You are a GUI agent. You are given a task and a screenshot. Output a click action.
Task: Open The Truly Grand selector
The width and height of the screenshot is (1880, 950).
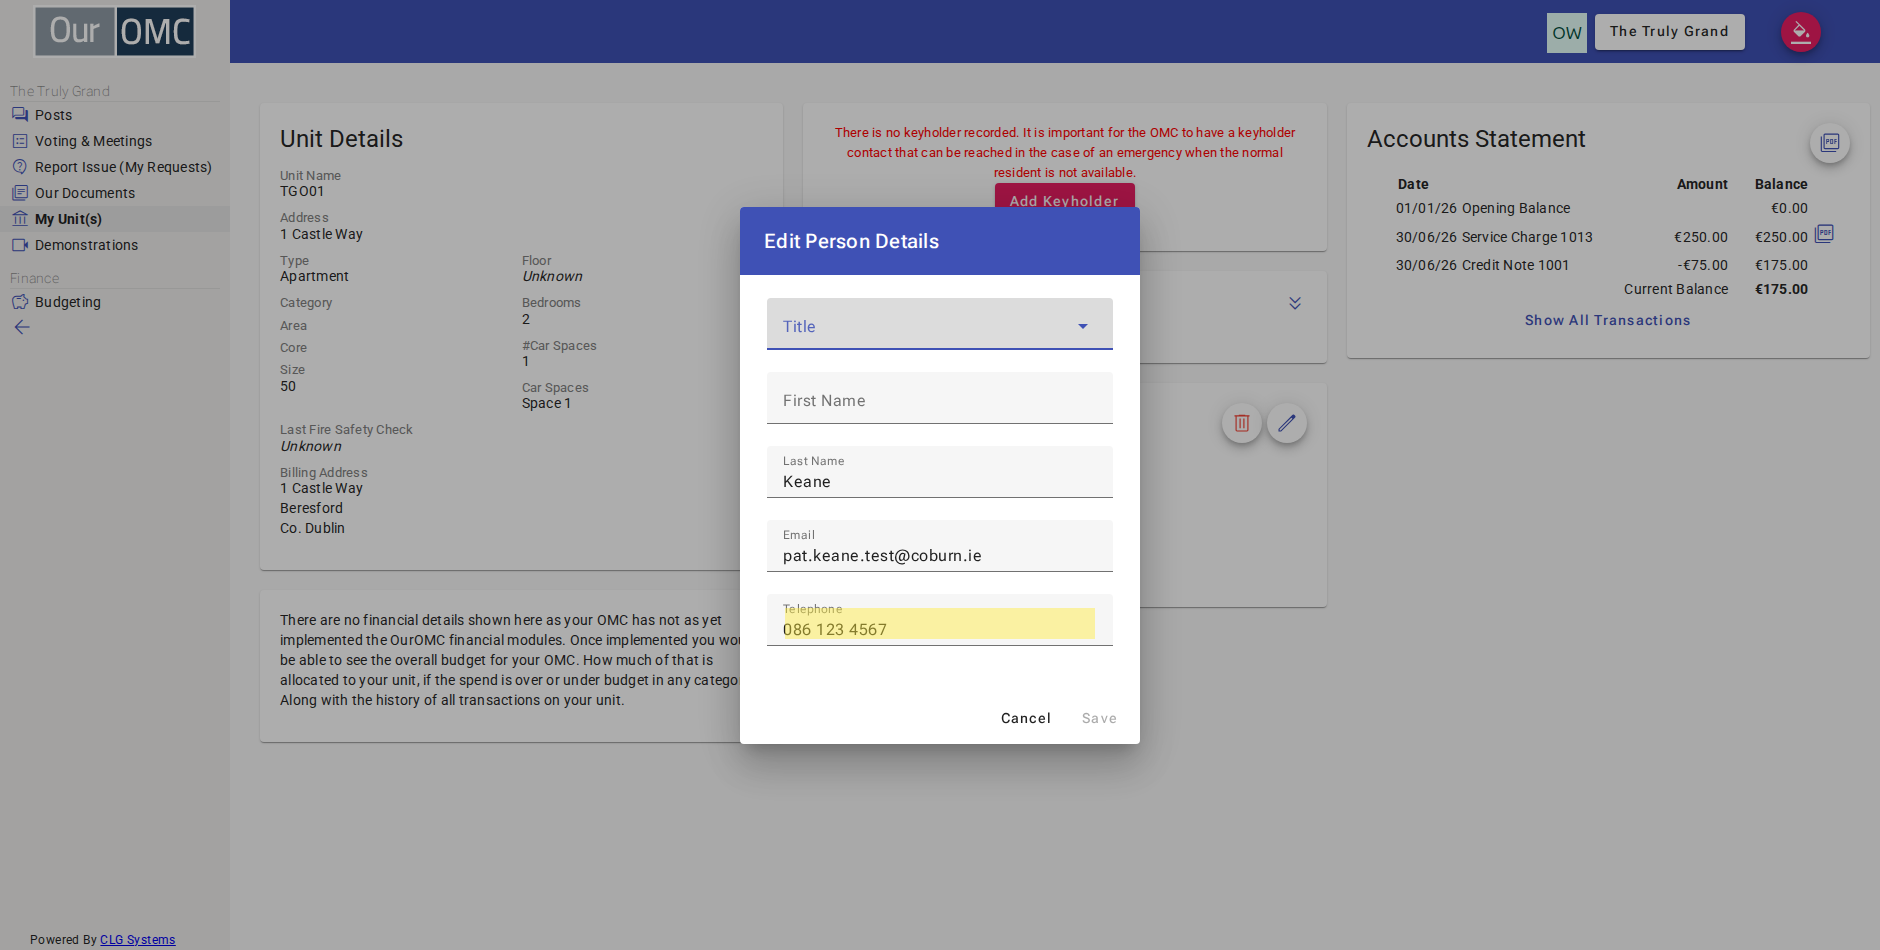pos(1670,32)
